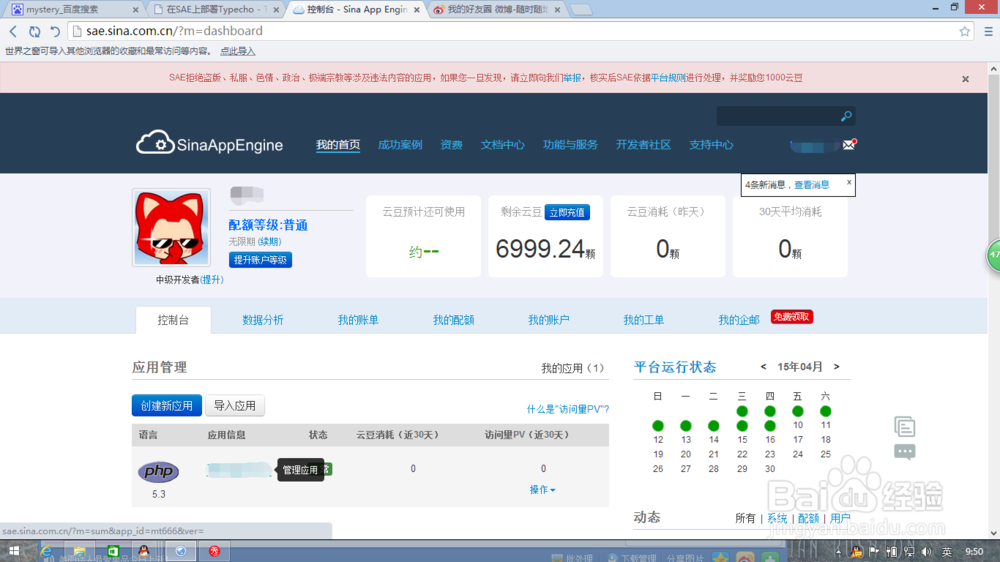Switch to the Typecho SAE tab
This screenshot has height=562, width=1000.
pos(216,10)
